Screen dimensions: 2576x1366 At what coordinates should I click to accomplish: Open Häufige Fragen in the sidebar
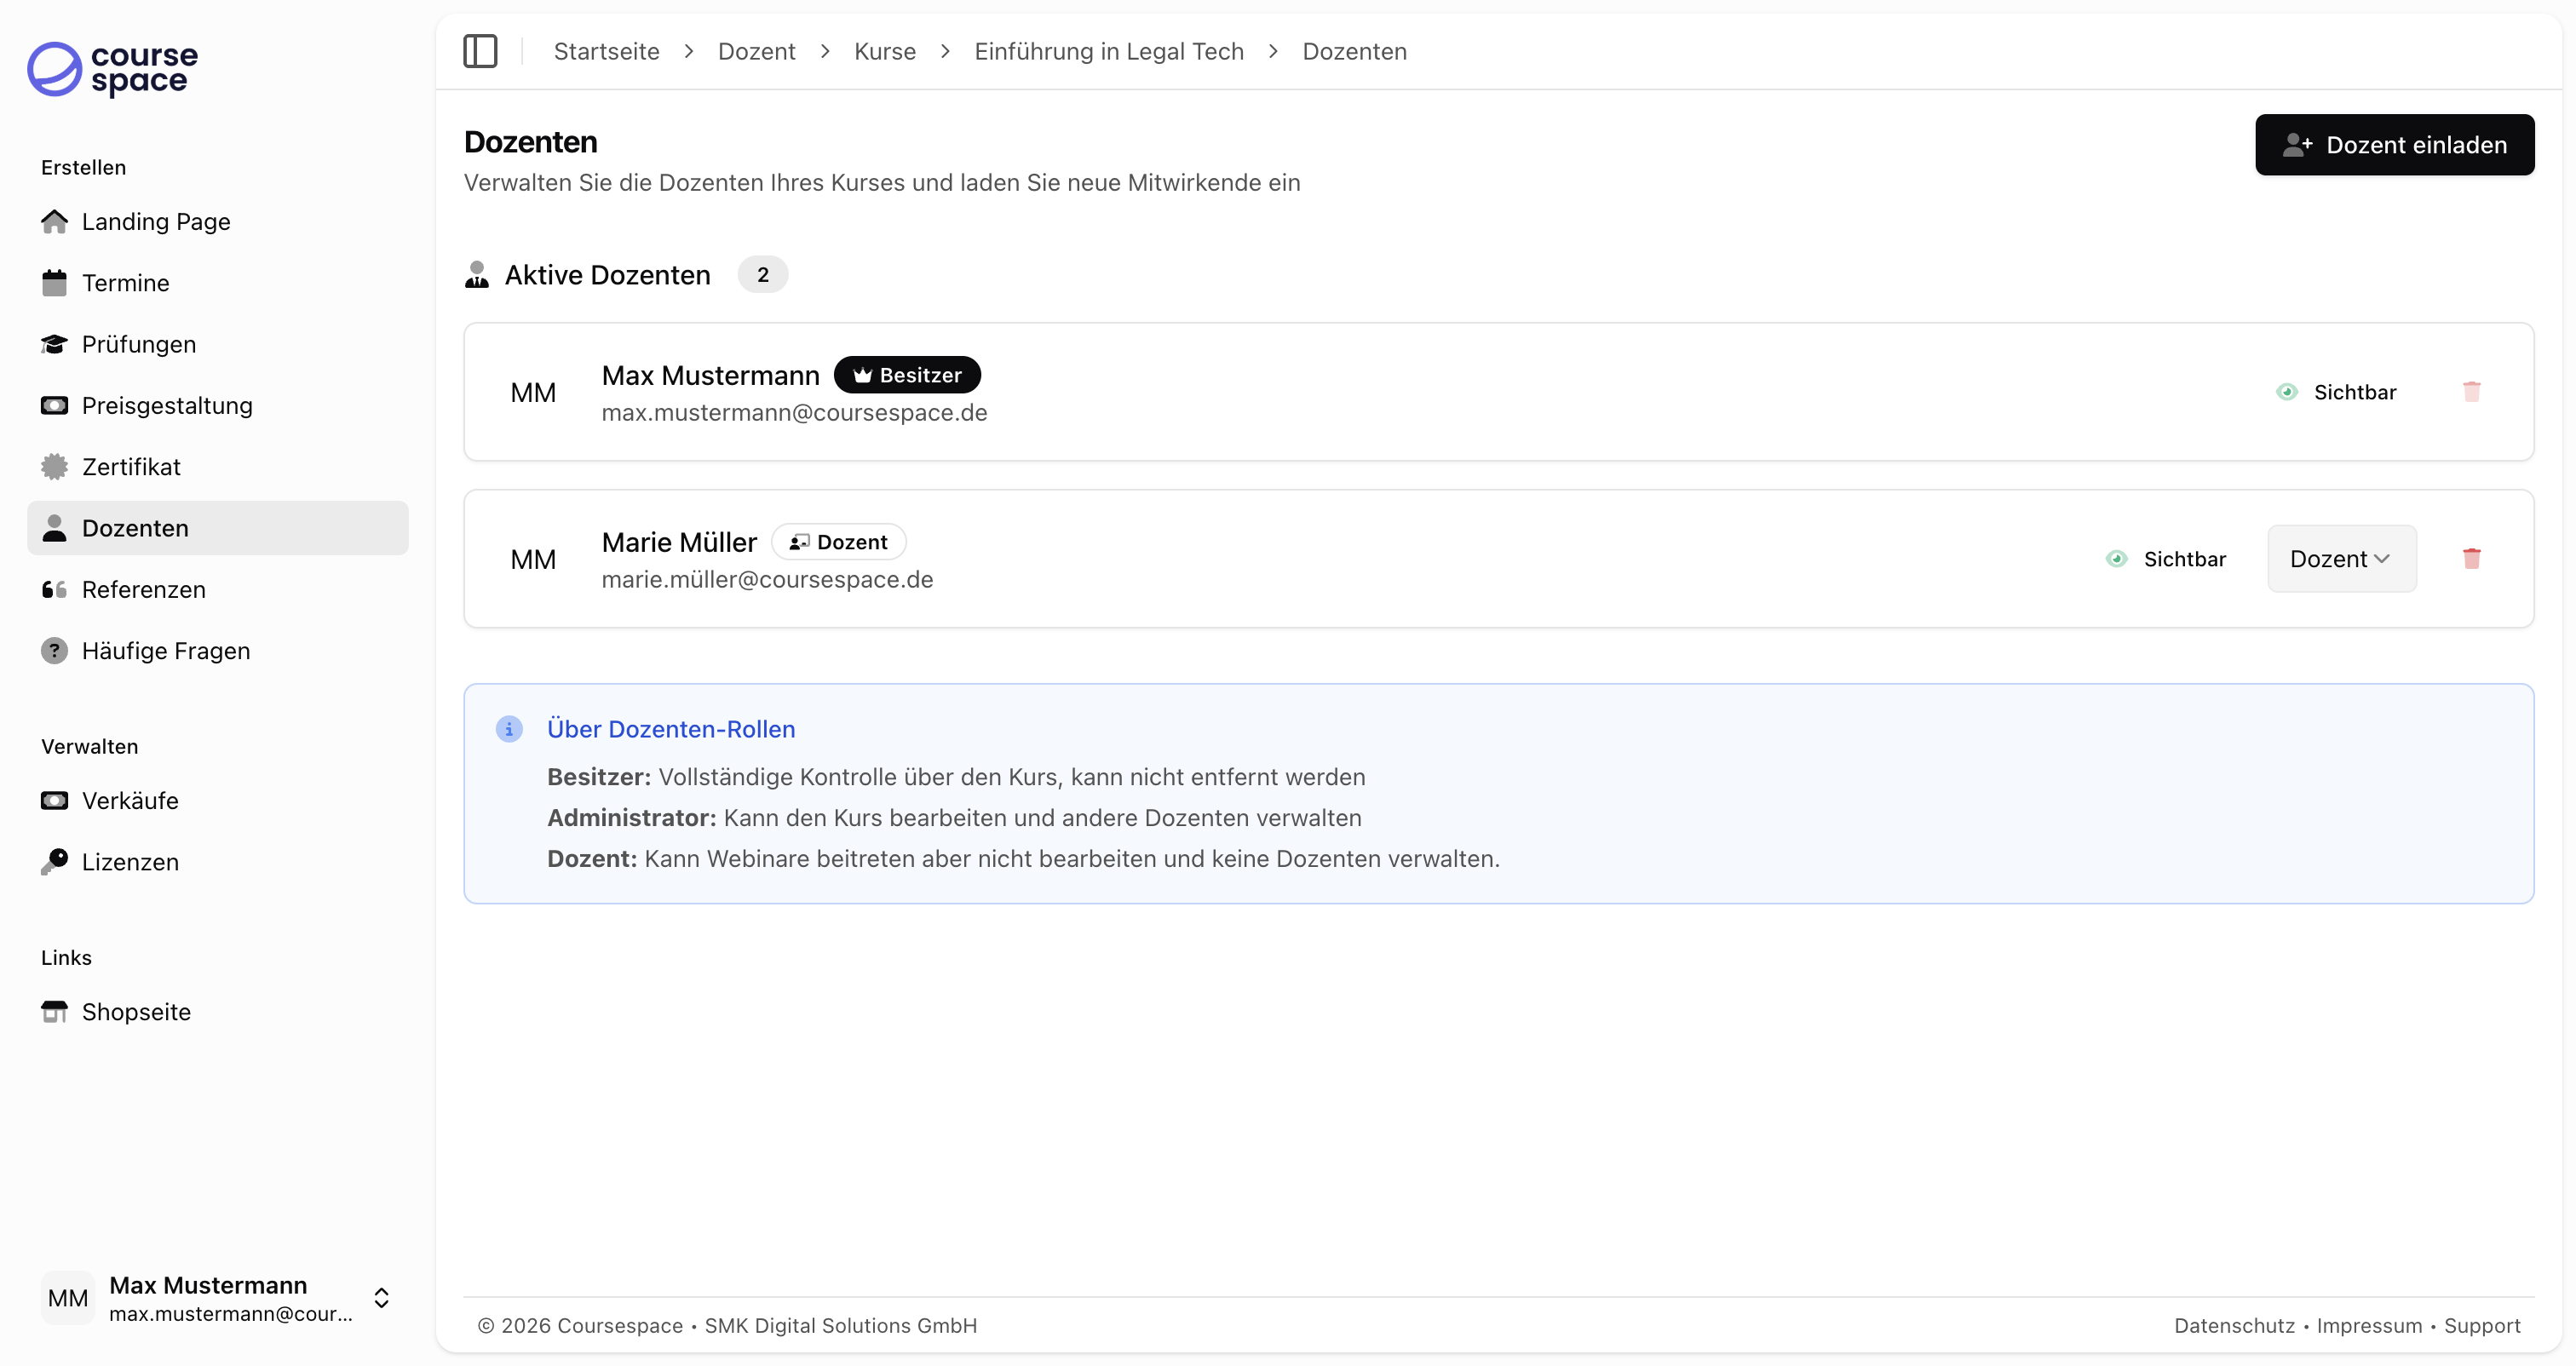coord(165,651)
